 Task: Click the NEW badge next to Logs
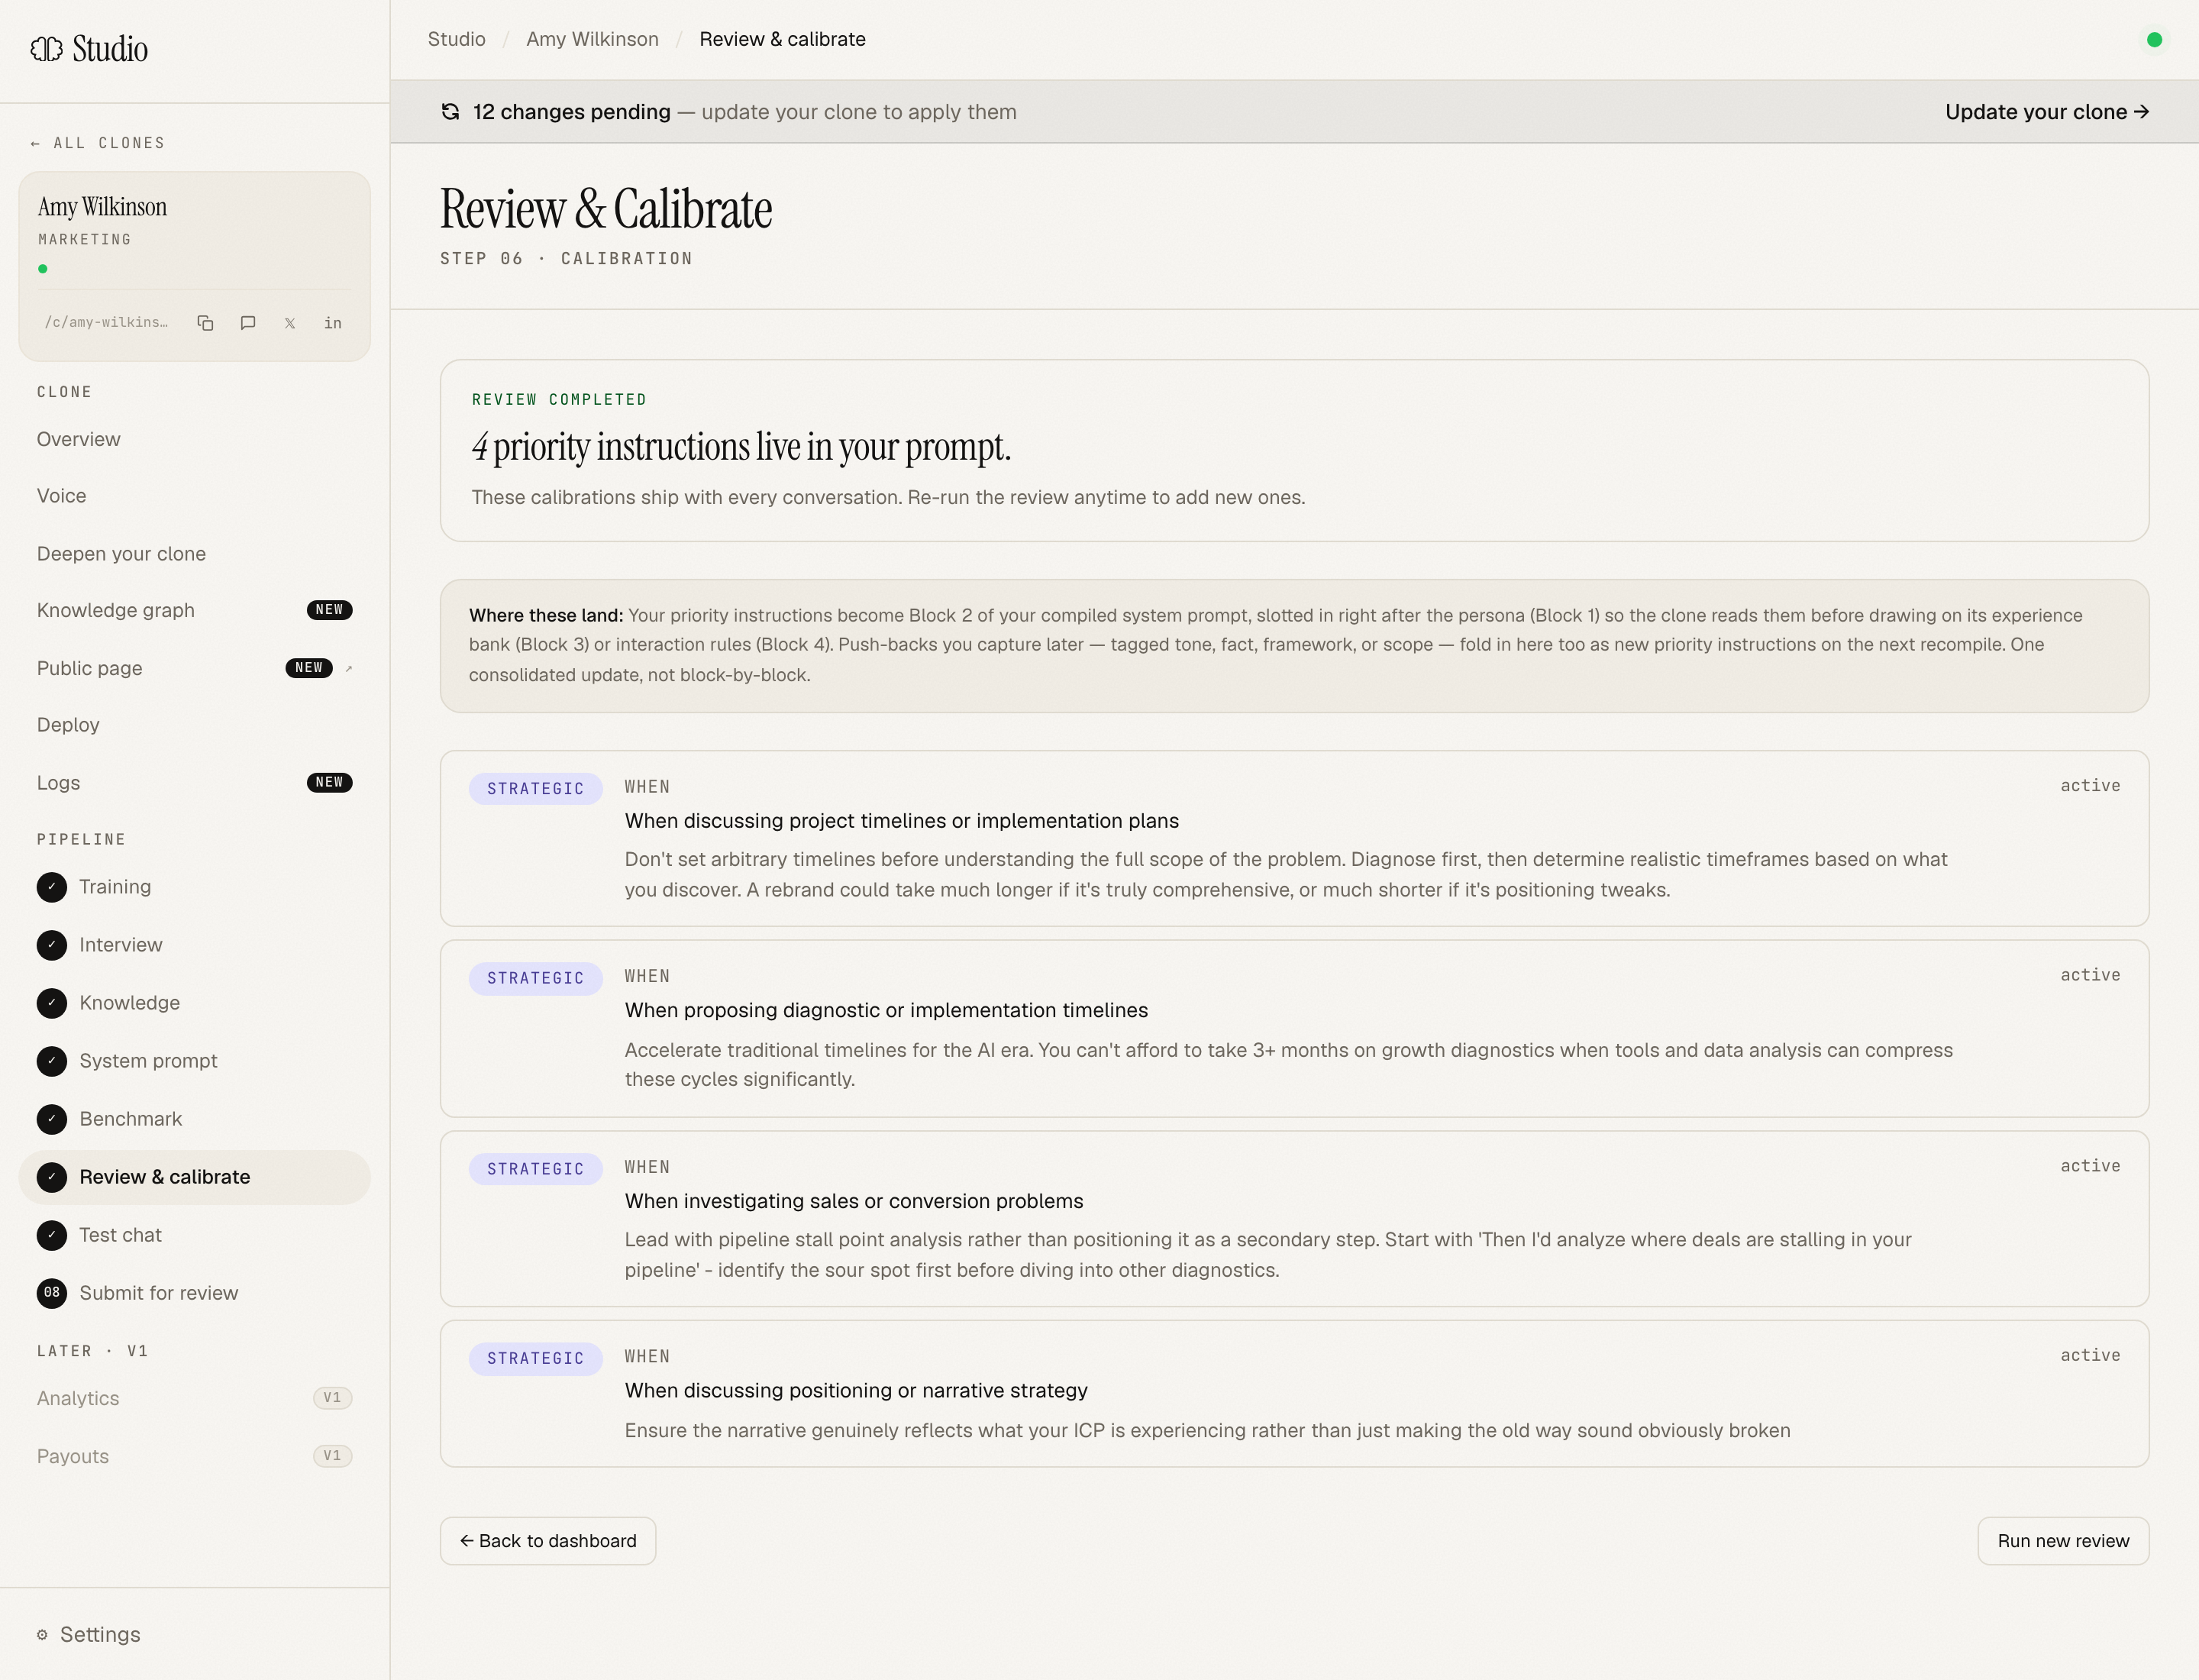click(x=329, y=783)
